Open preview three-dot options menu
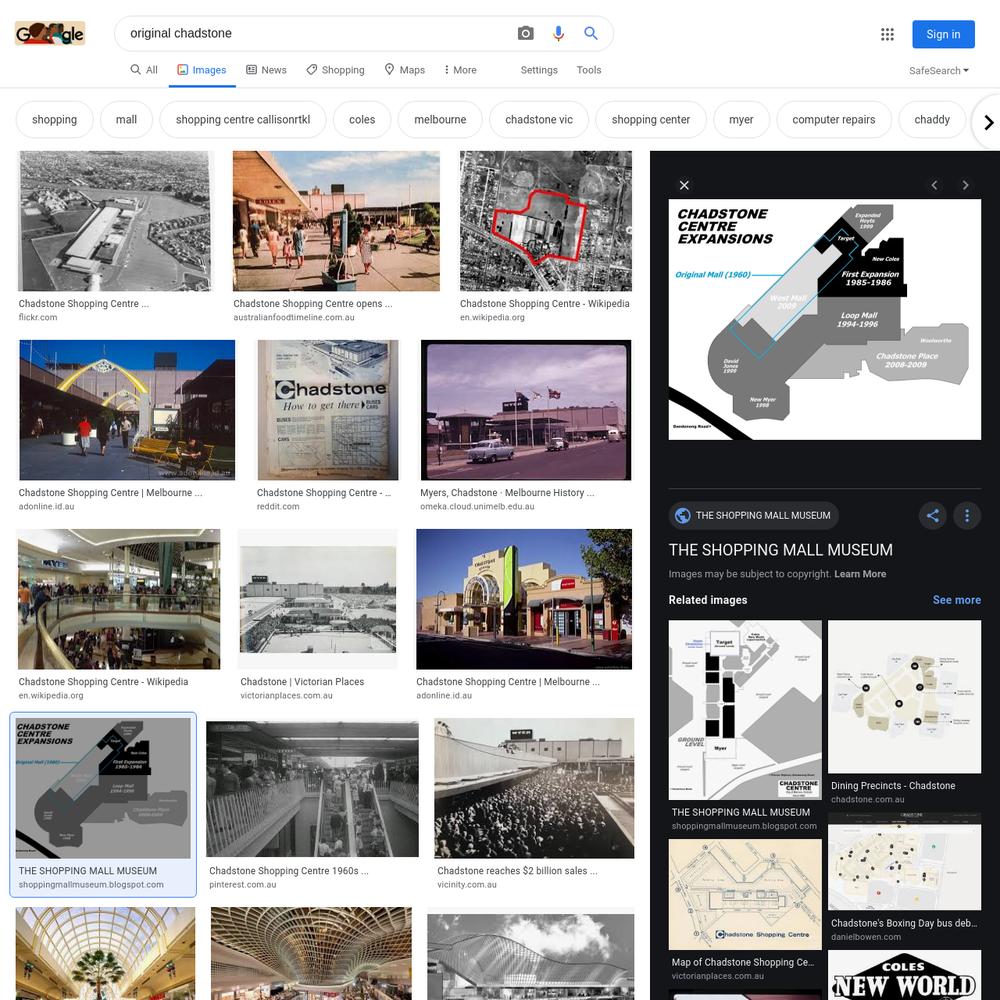The height and width of the screenshot is (1000, 1000). tap(967, 515)
